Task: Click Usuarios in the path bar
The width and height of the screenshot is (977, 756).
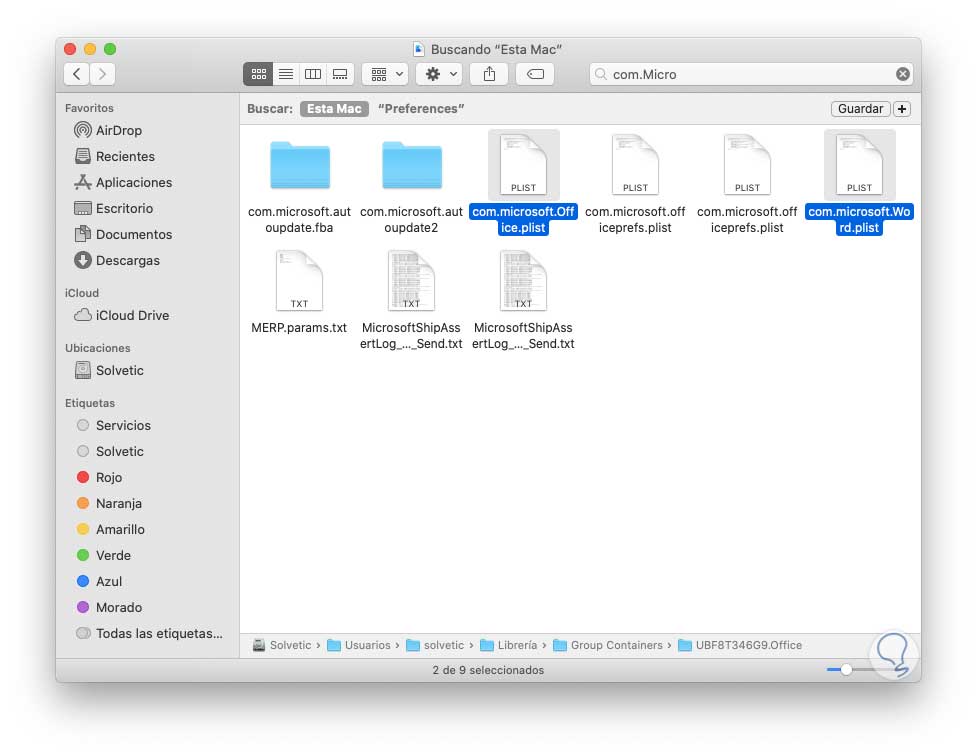Action: 359,646
